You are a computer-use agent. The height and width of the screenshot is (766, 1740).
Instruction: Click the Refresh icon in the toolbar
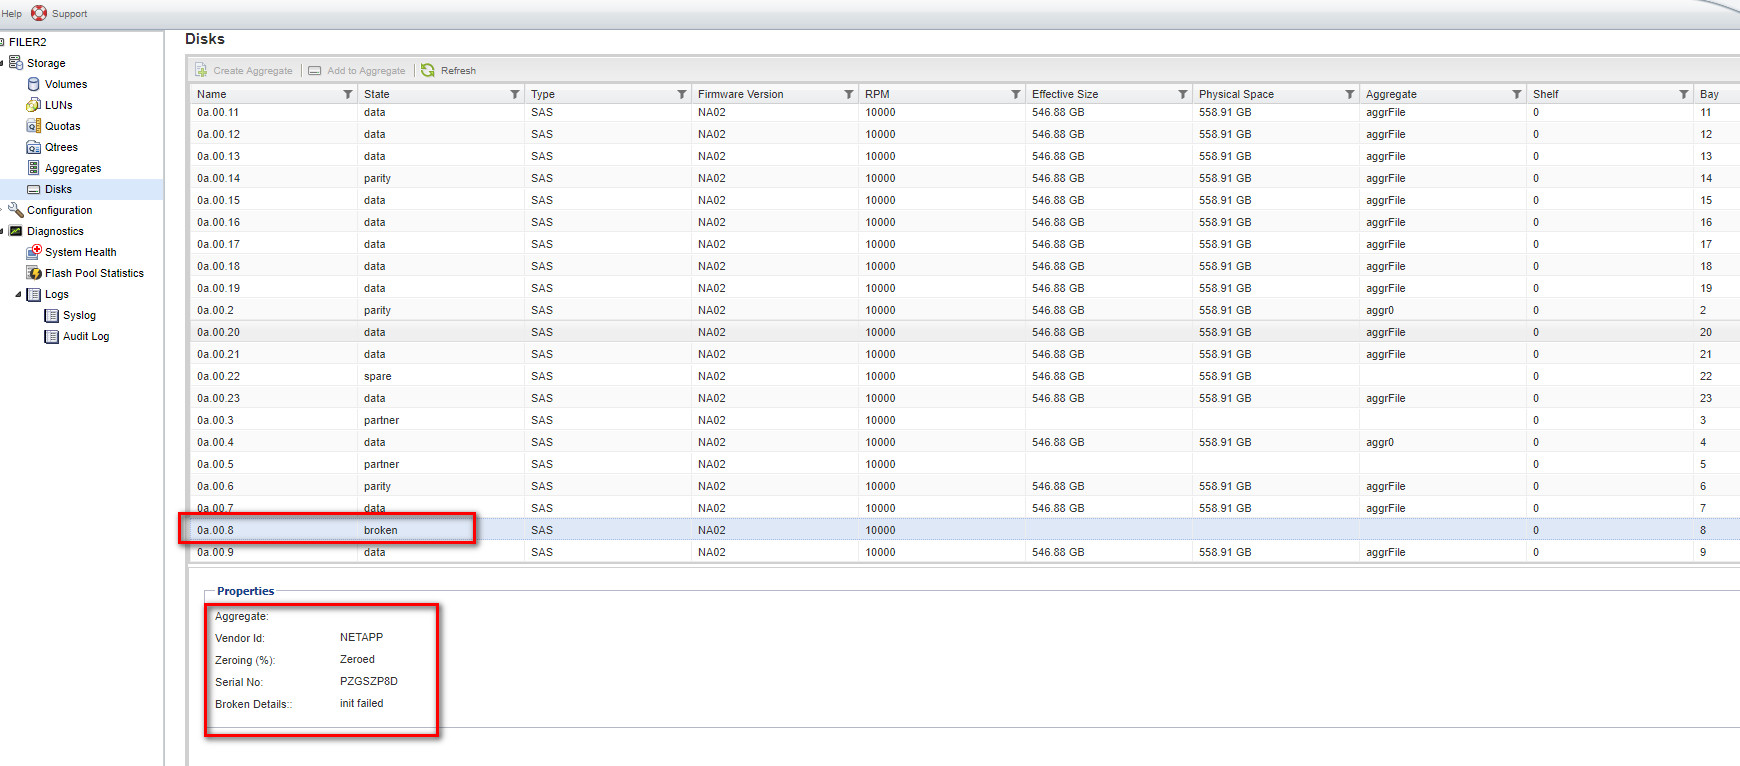coord(428,70)
